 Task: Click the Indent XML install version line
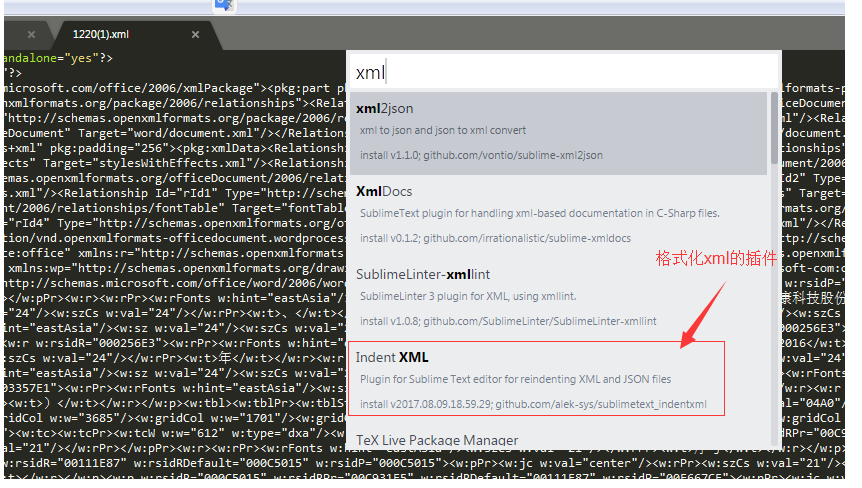pyautogui.click(x=533, y=404)
